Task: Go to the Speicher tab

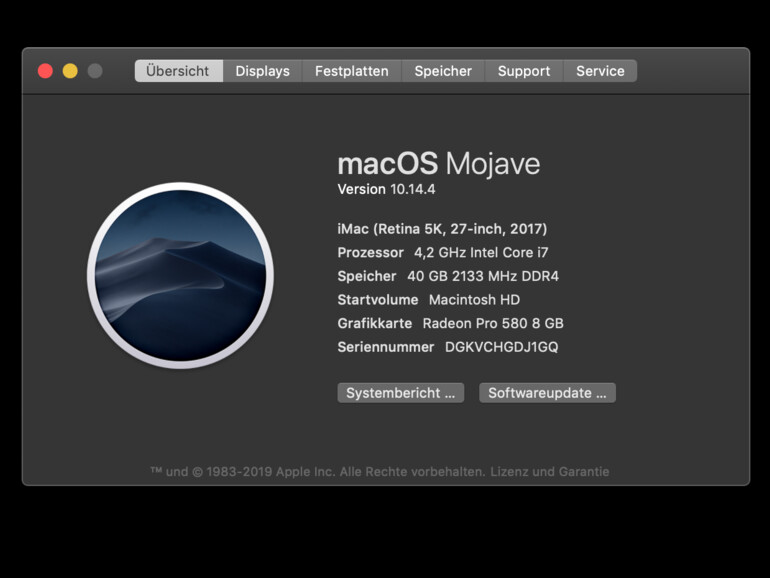Action: coord(443,71)
